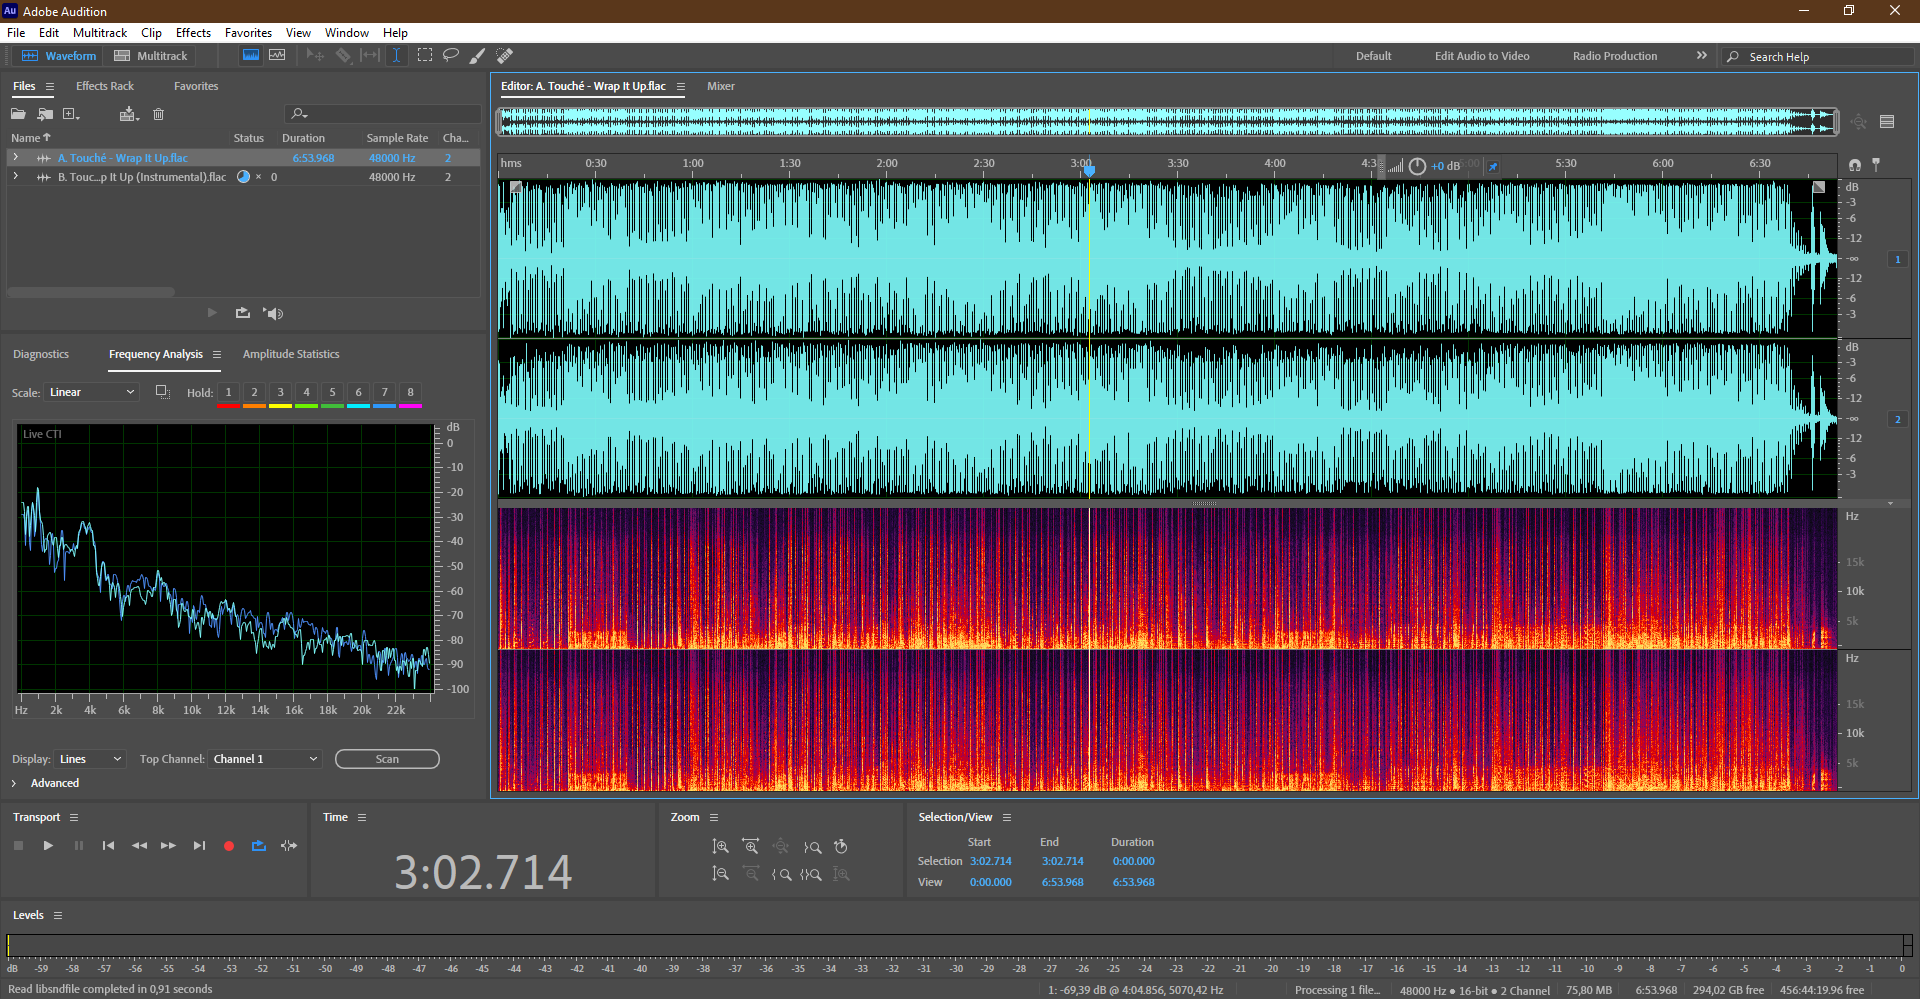
Task: Expand the Advanced section
Action: 14,783
